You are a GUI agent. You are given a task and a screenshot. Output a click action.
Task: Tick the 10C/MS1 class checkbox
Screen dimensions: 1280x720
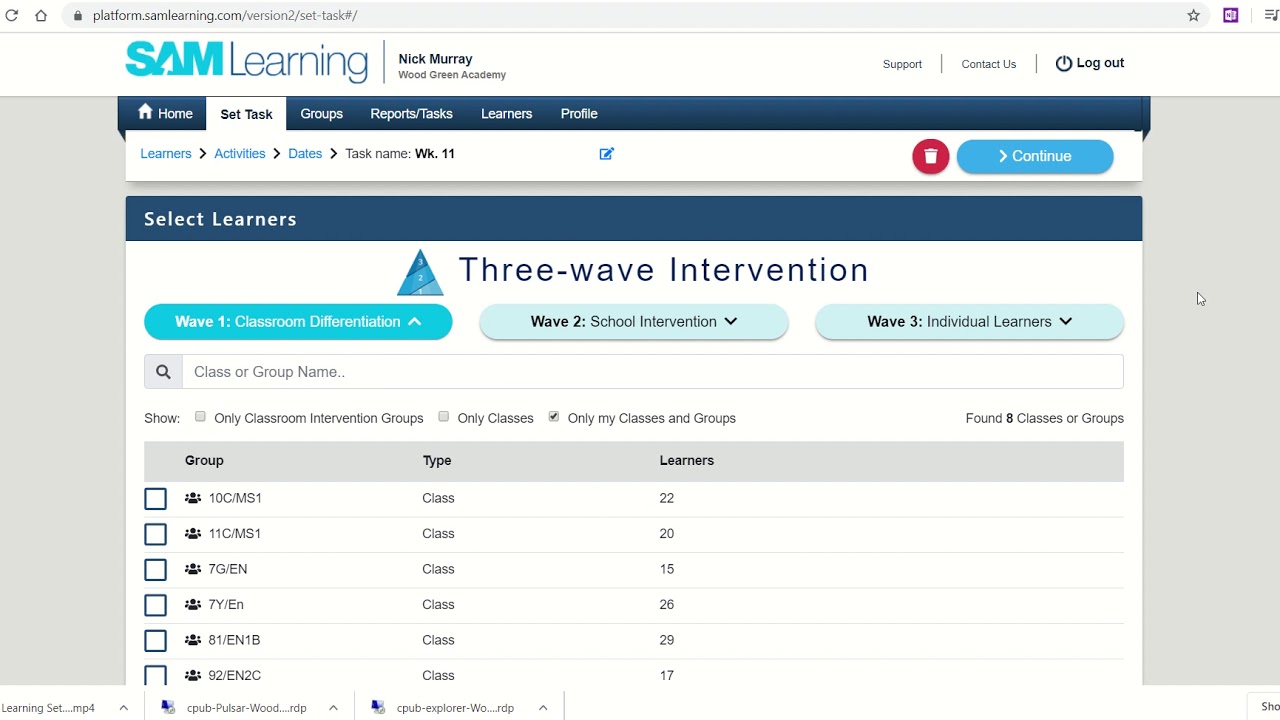click(x=155, y=499)
